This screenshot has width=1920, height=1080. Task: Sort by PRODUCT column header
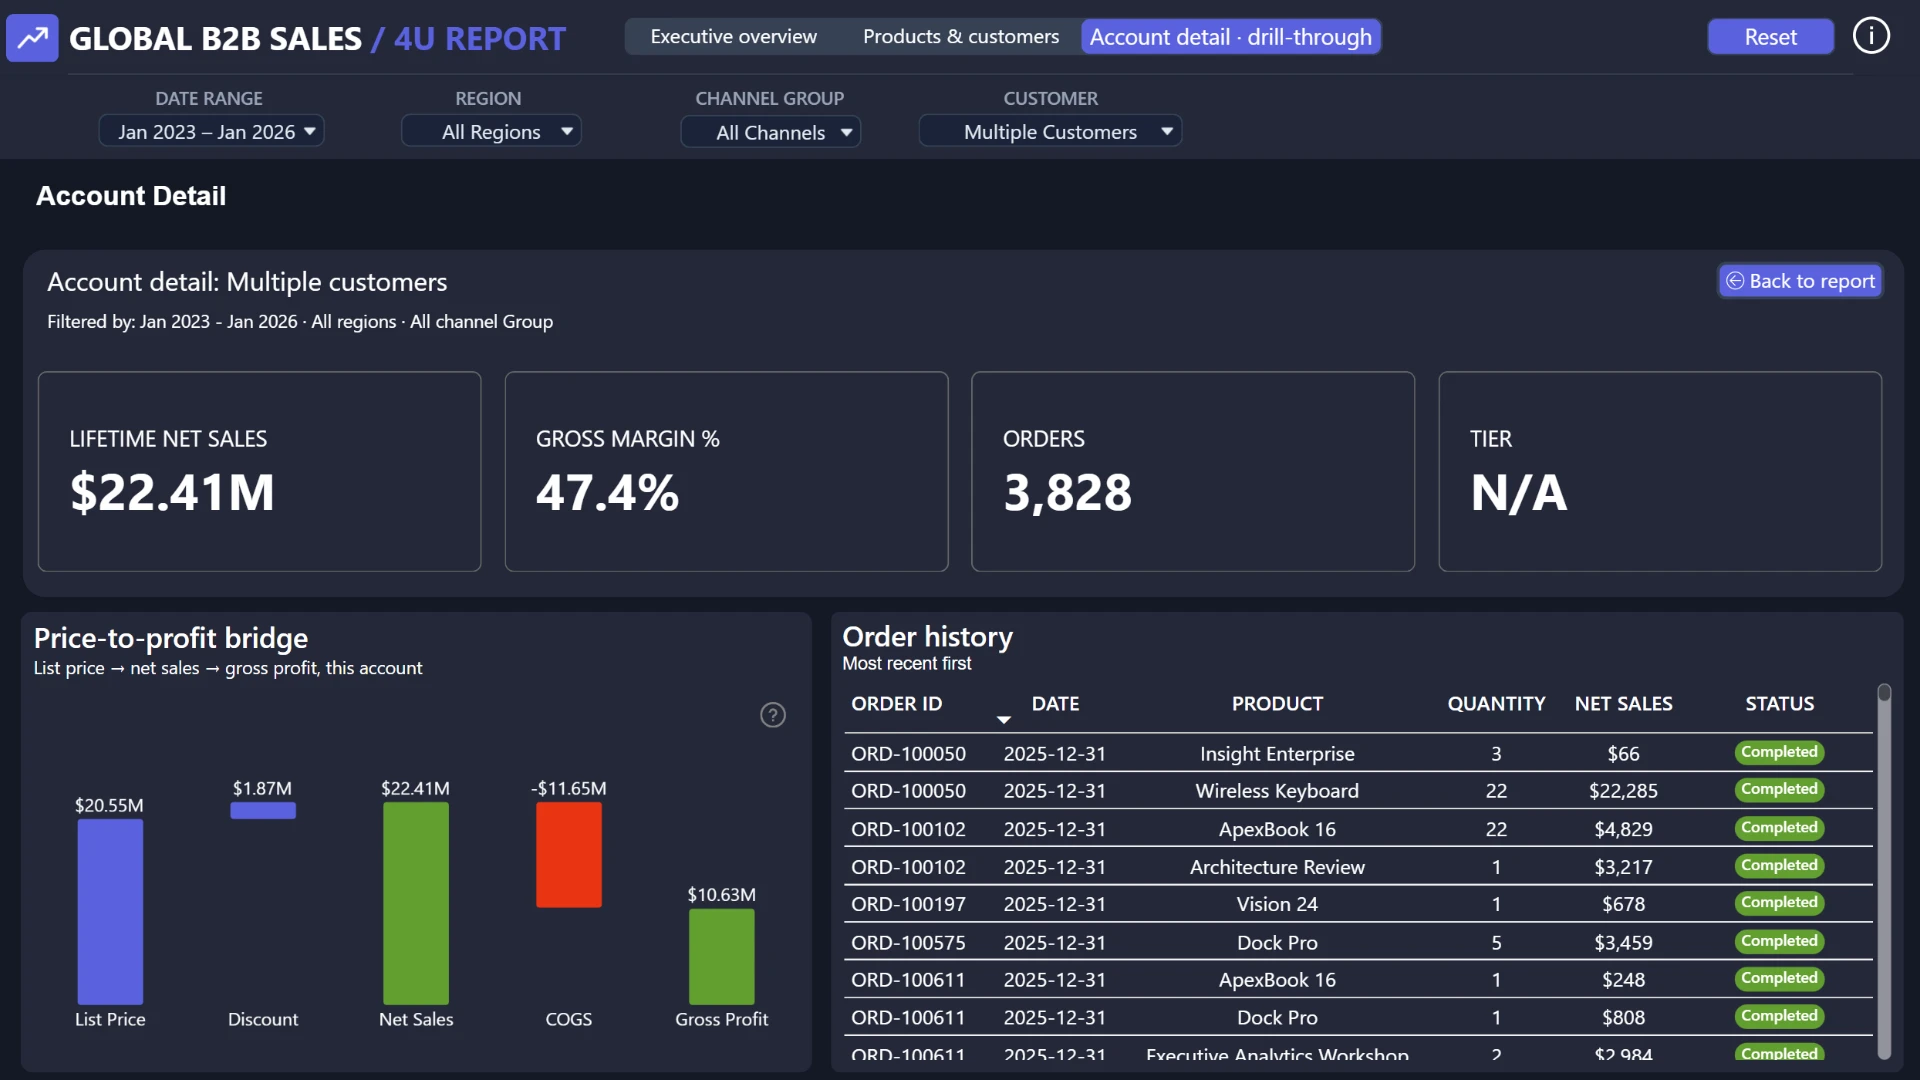point(1277,704)
